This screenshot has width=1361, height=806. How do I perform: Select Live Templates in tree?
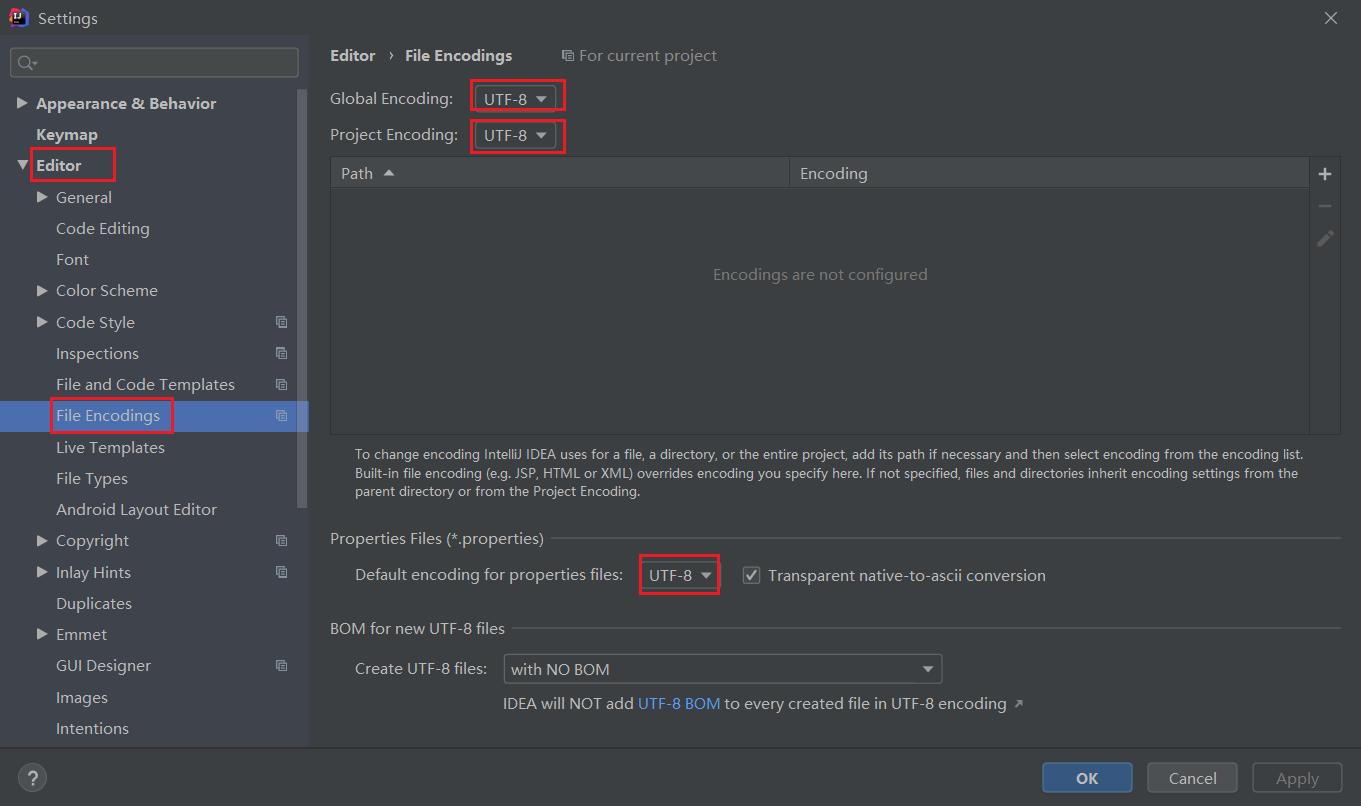click(110, 447)
